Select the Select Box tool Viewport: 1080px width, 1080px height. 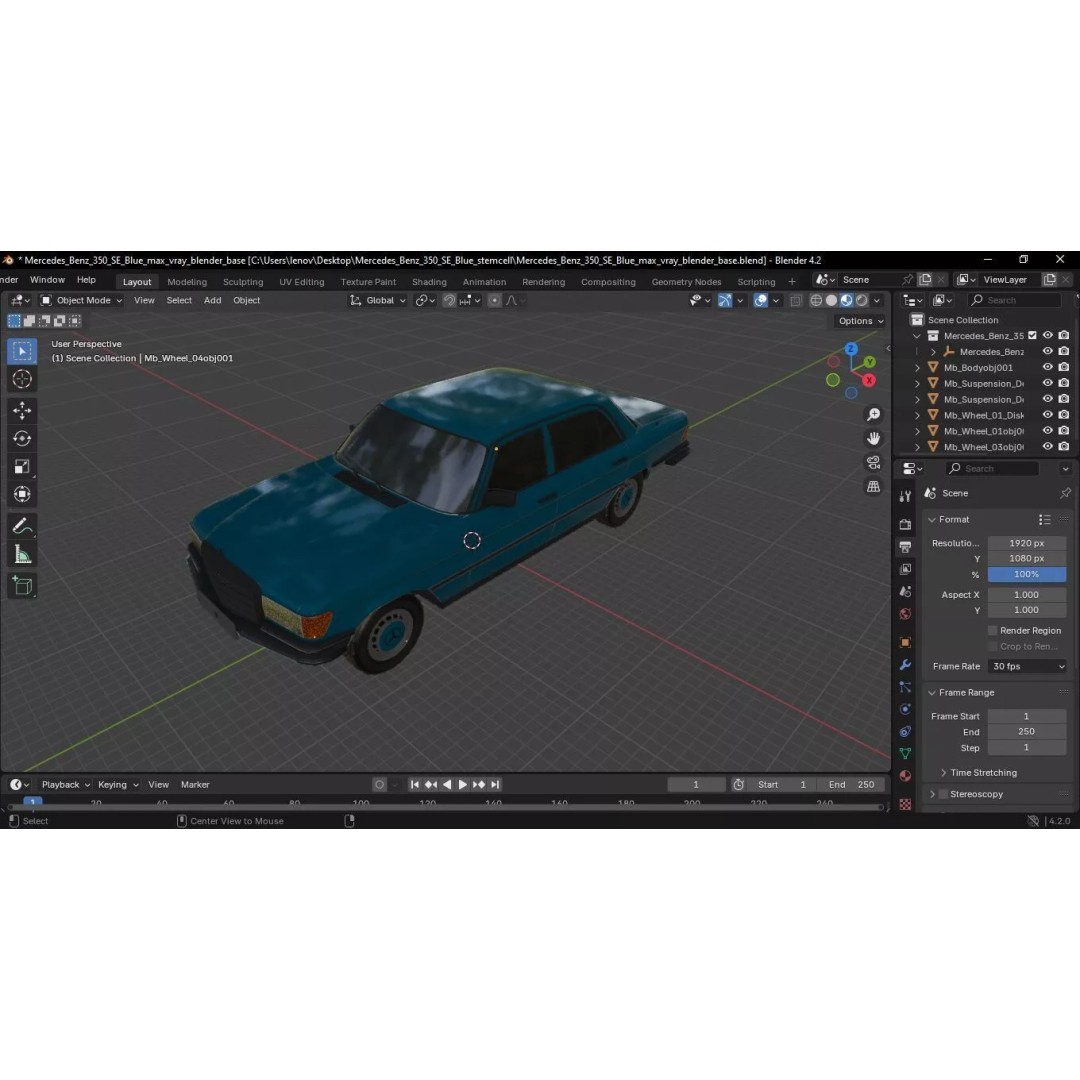coord(22,351)
